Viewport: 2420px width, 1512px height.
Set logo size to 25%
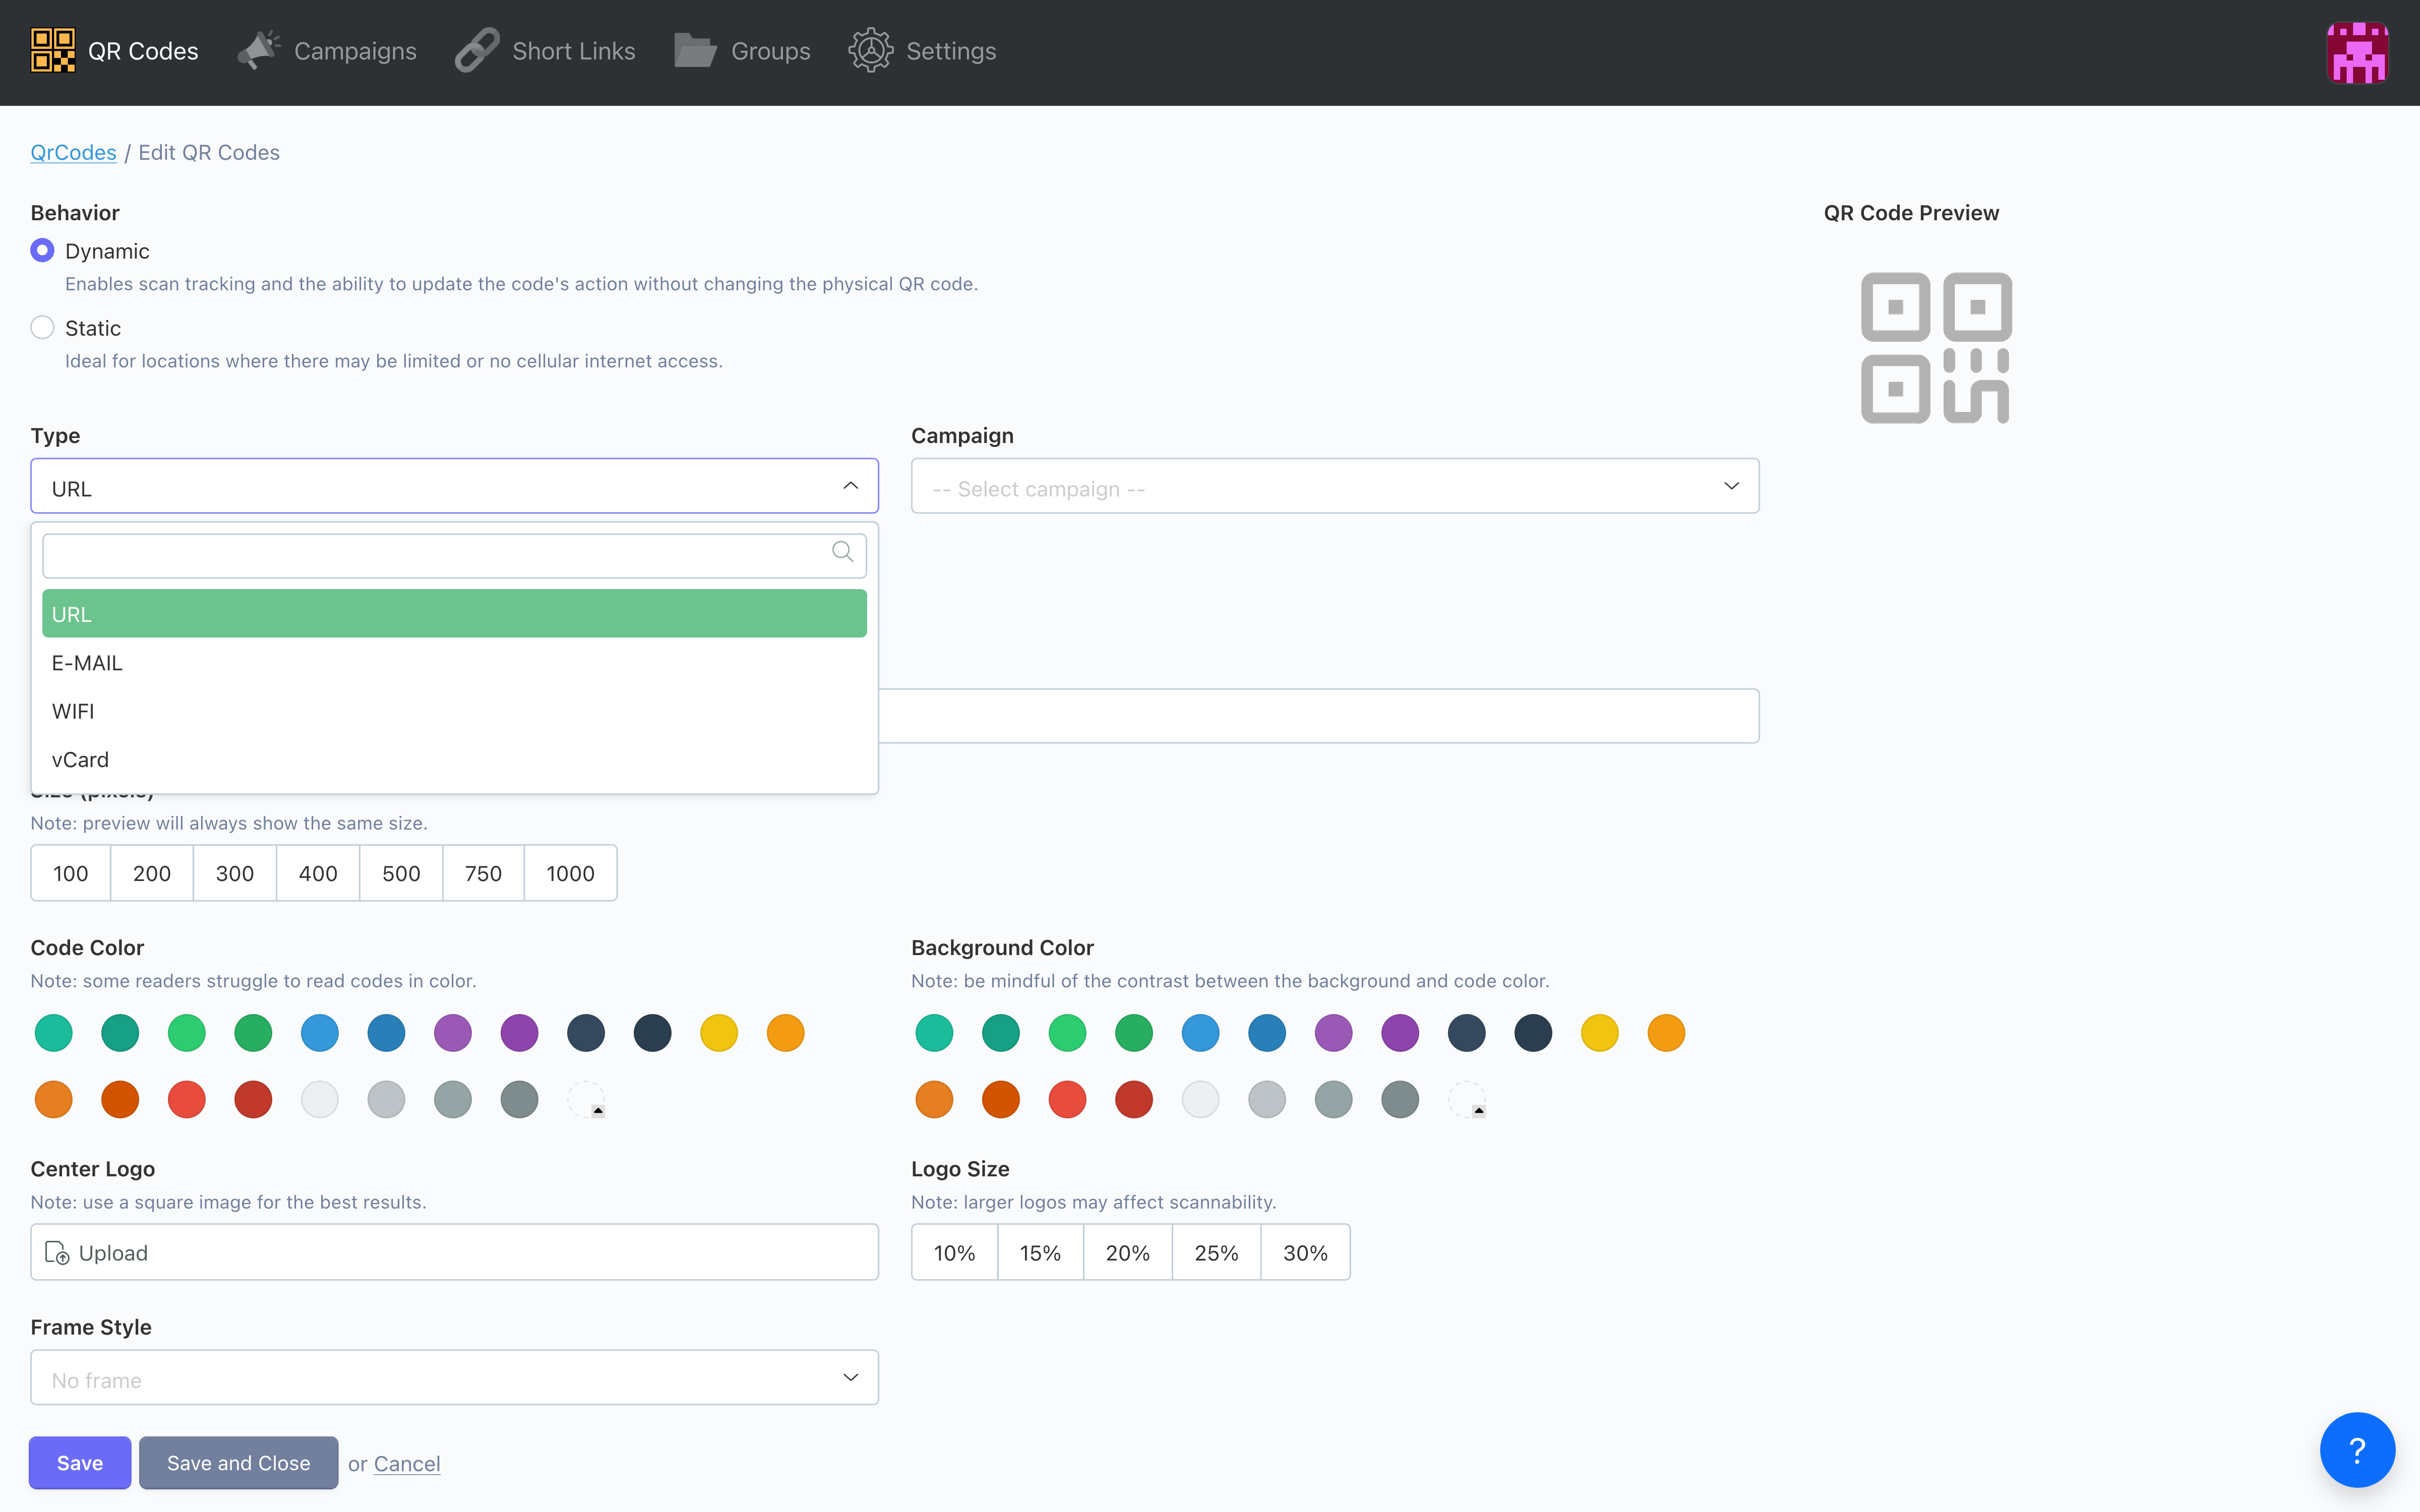(1216, 1253)
